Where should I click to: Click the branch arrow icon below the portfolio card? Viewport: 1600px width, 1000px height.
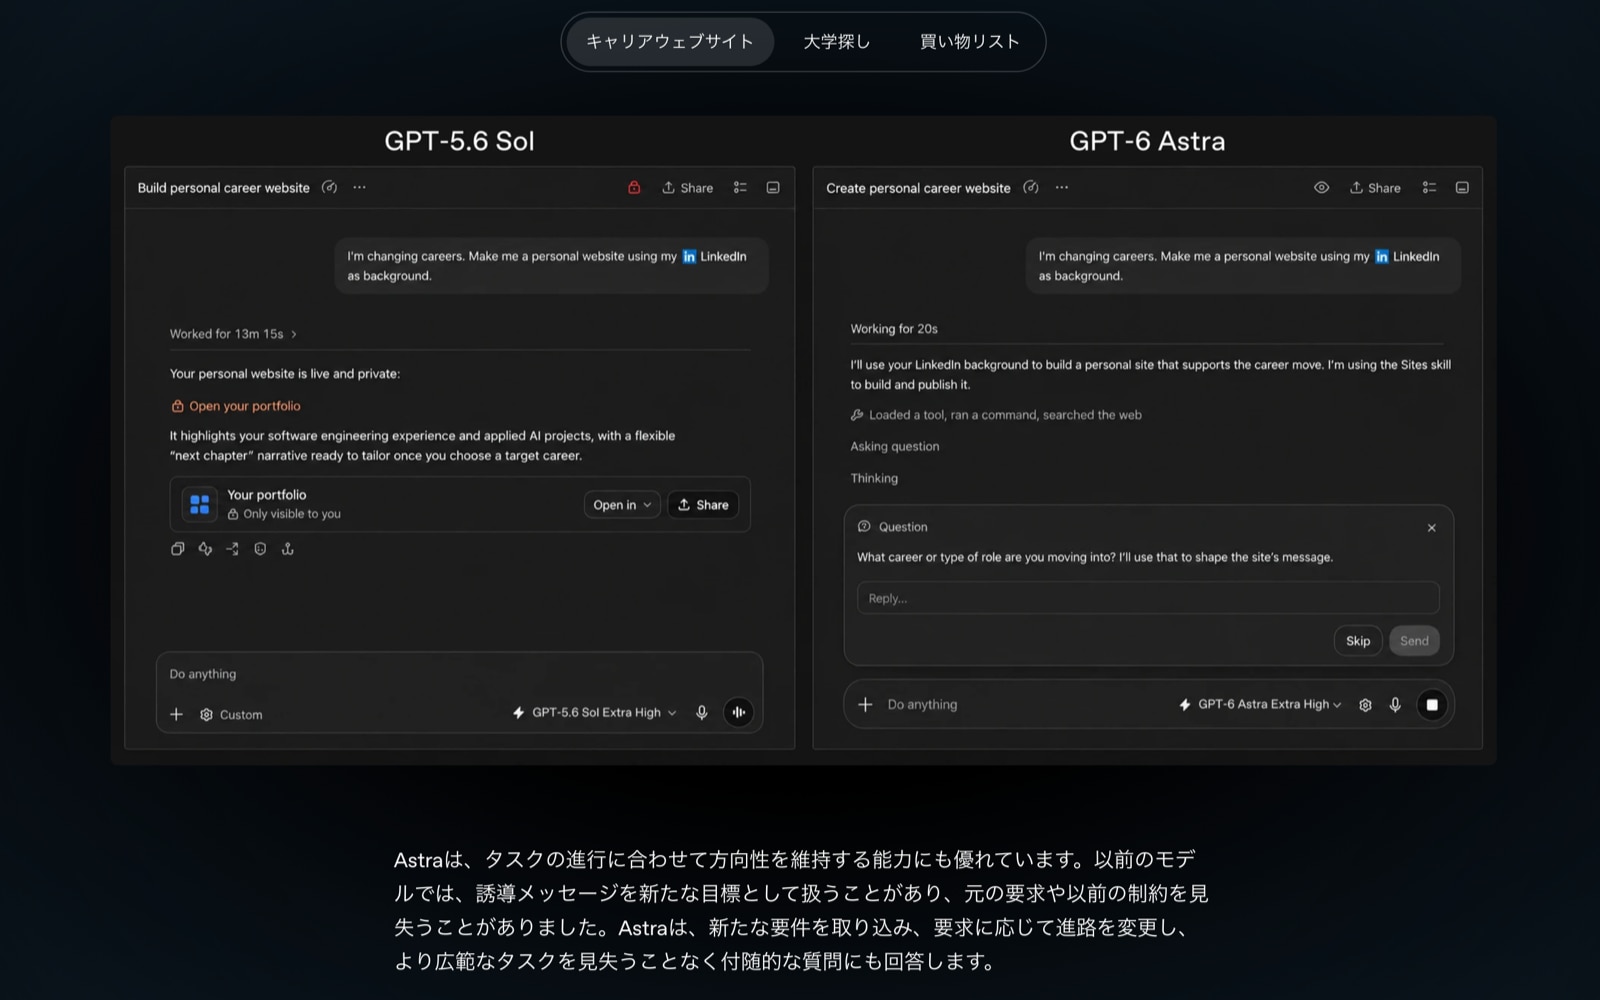tap(232, 549)
